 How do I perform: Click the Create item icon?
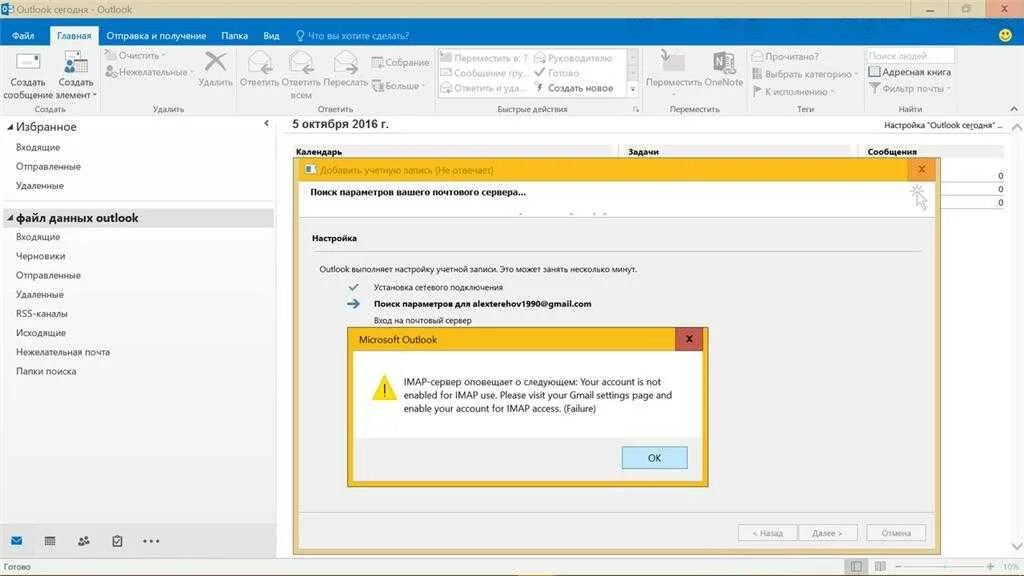76,63
